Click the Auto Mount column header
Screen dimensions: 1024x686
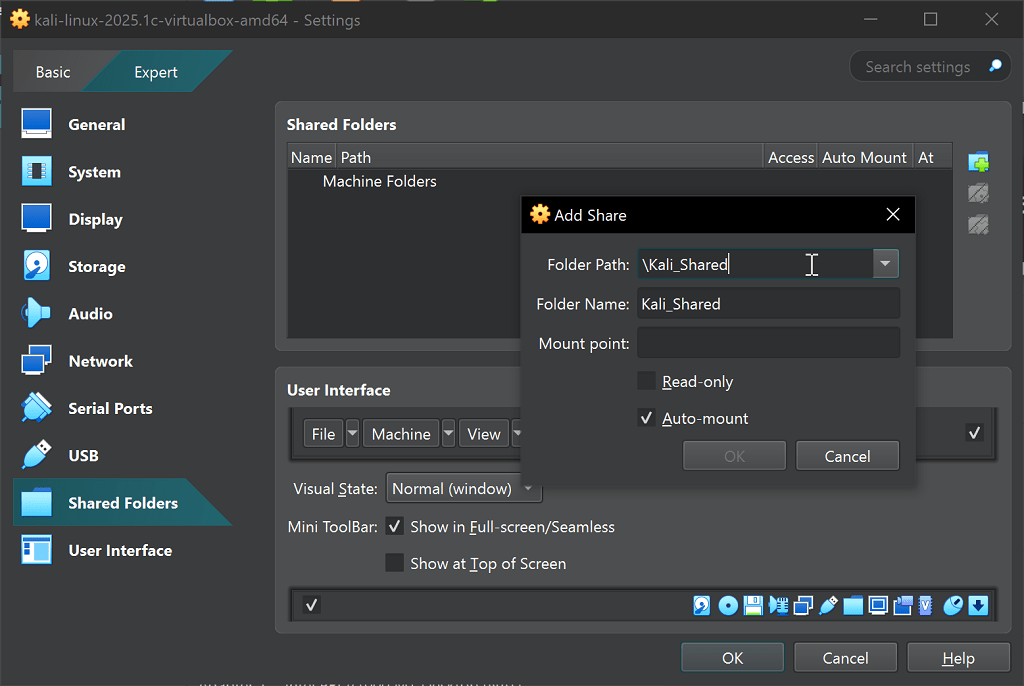click(x=864, y=157)
